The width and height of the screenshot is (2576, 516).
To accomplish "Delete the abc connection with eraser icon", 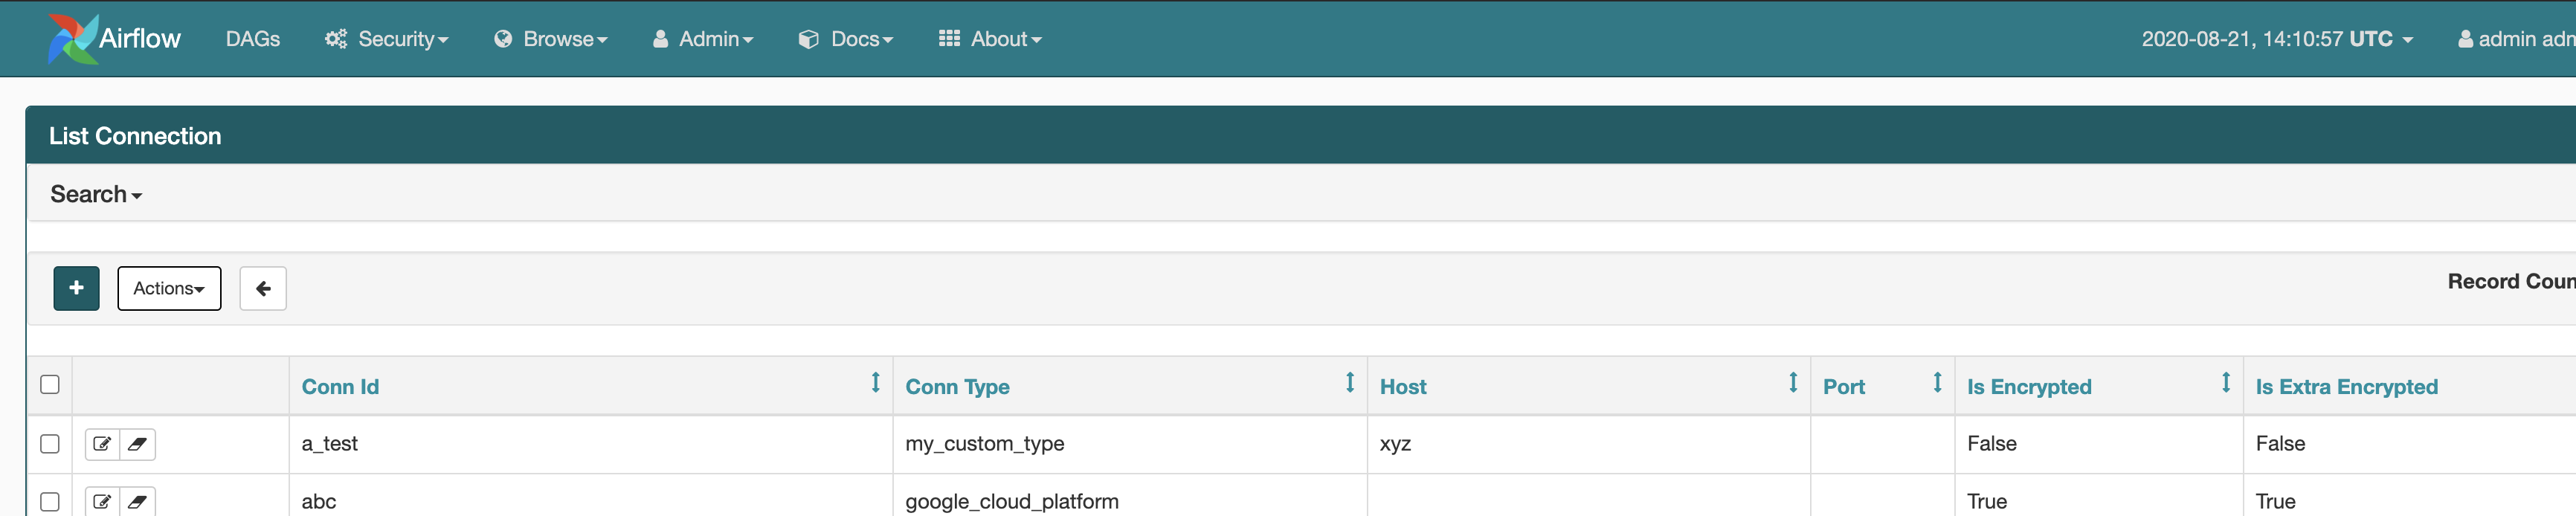I will tap(138, 501).
